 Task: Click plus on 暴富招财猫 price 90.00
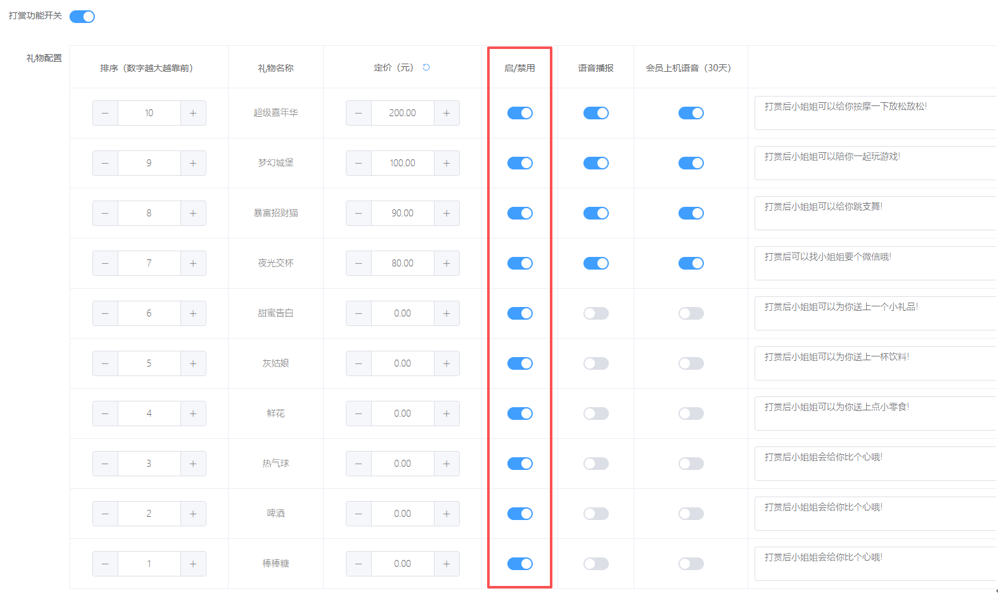point(447,213)
